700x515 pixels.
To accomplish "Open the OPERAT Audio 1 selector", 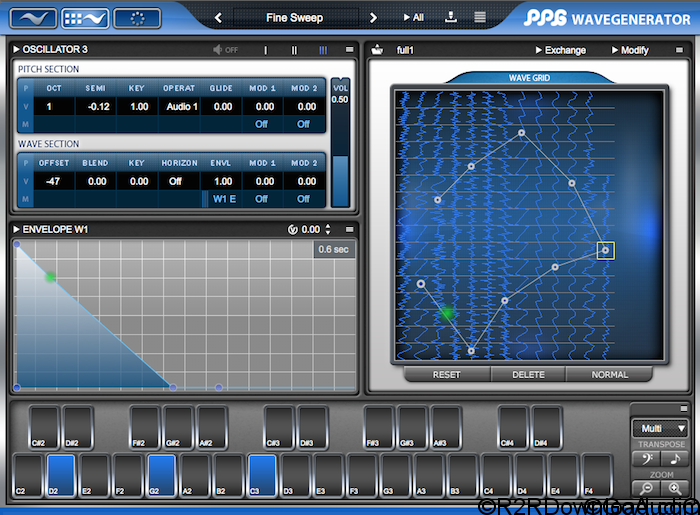I will [x=179, y=107].
